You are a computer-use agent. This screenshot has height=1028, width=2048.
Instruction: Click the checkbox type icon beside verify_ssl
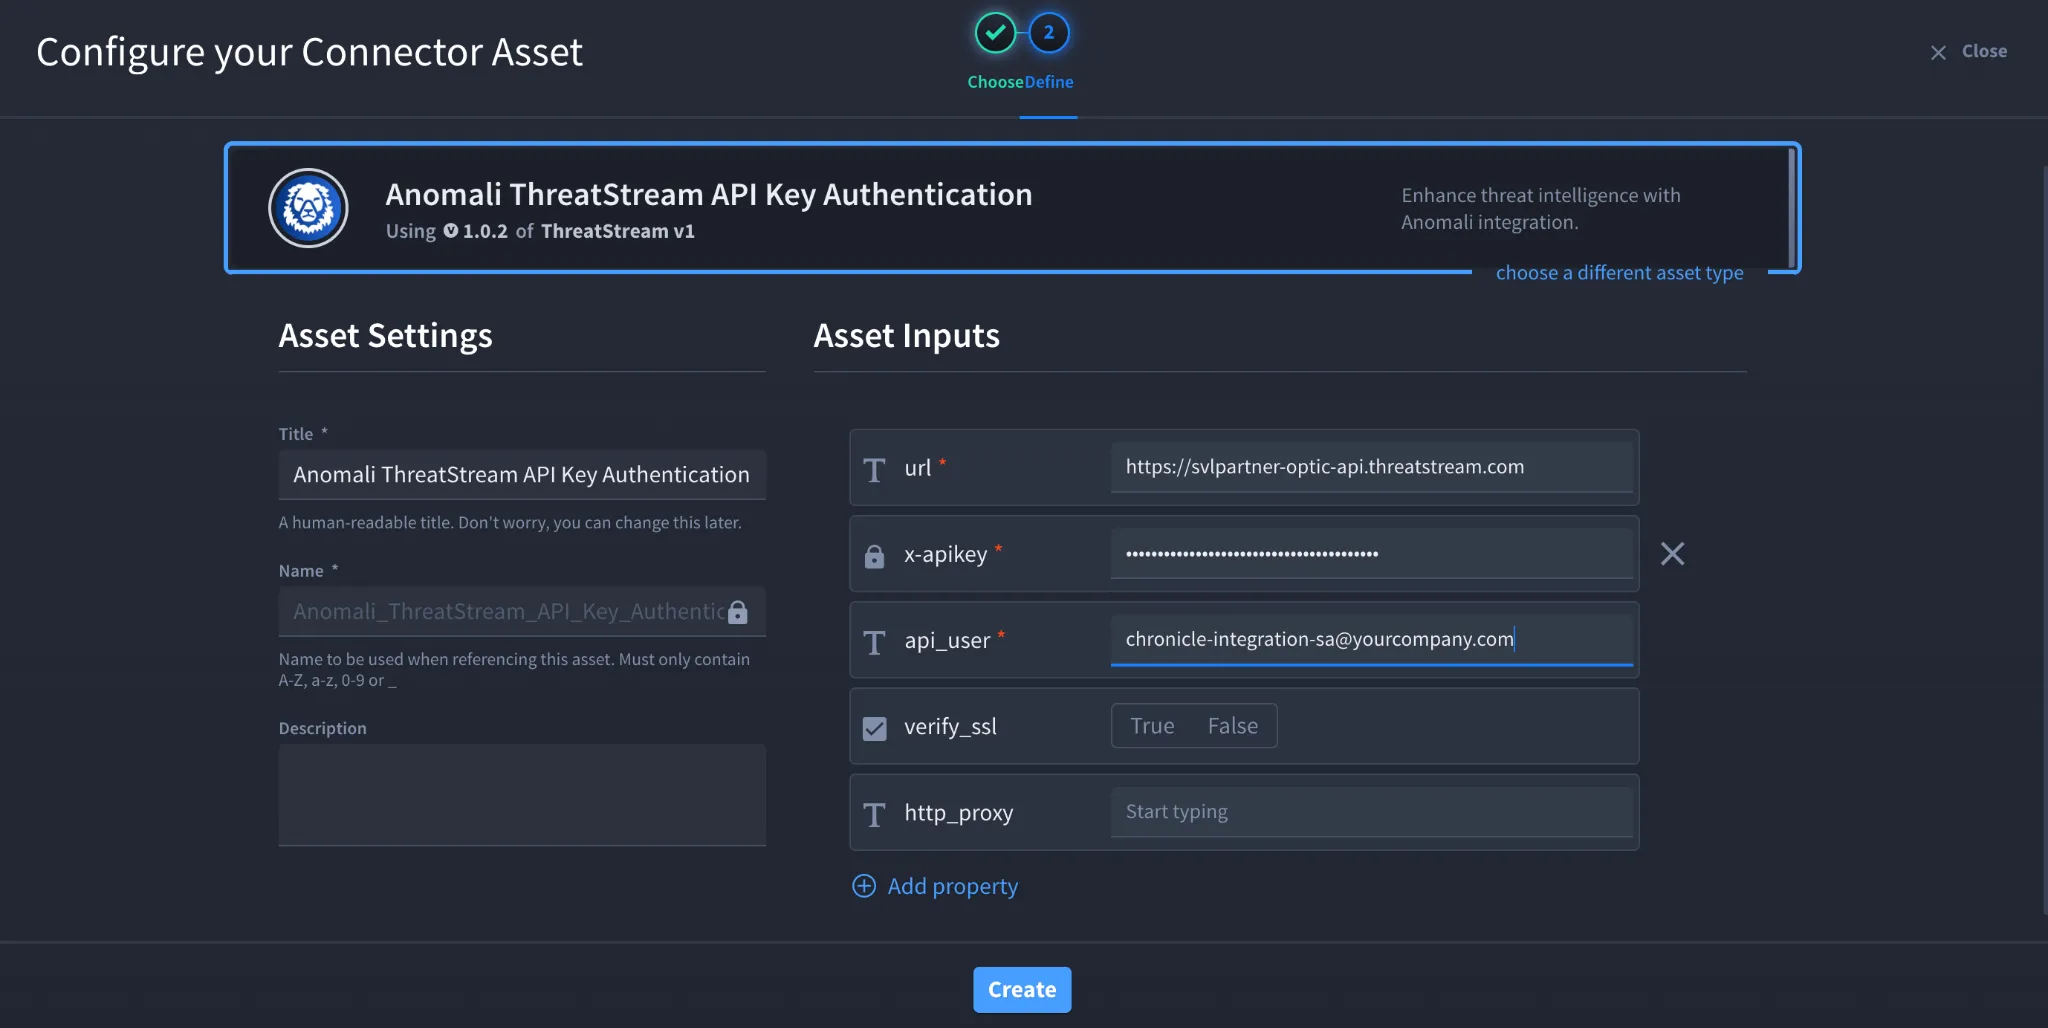tap(874, 728)
